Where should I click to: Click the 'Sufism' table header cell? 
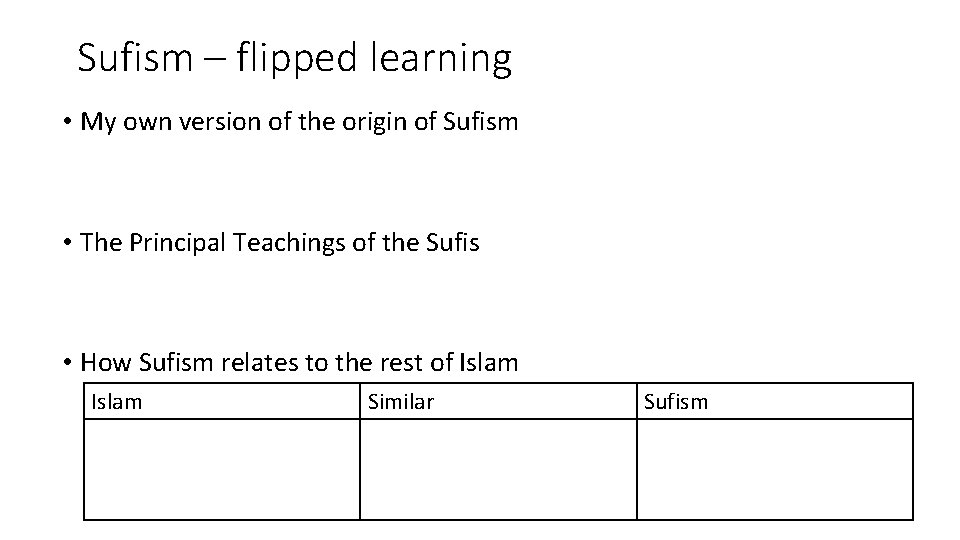click(774, 402)
